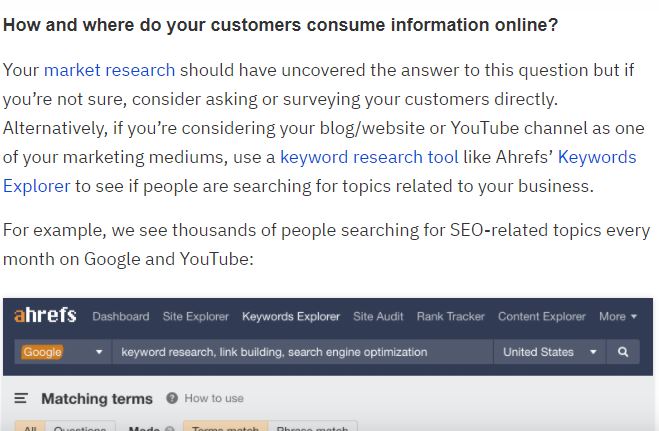659x431 pixels.
Task: Open the Google search engine dropdown
Action: tap(63, 352)
